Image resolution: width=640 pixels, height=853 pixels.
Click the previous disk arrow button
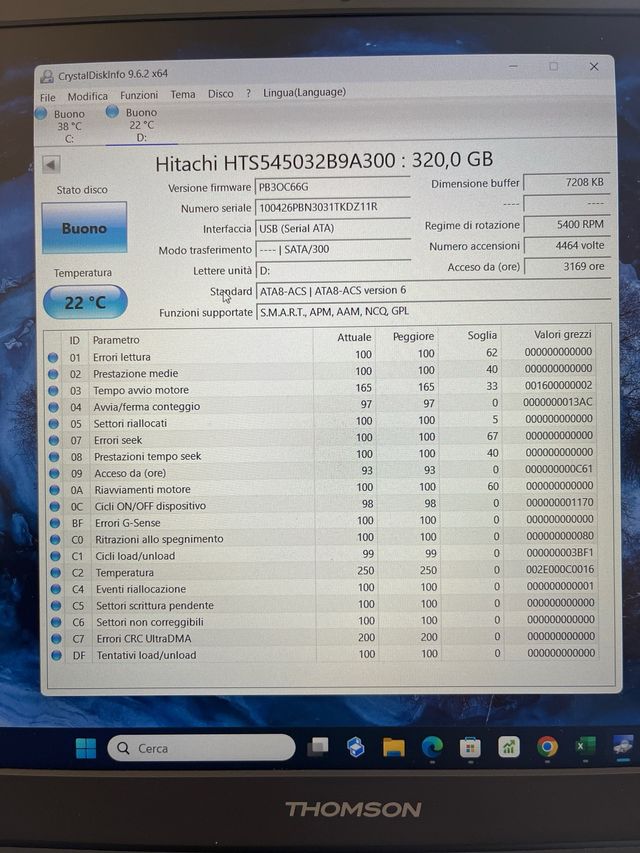(x=51, y=164)
